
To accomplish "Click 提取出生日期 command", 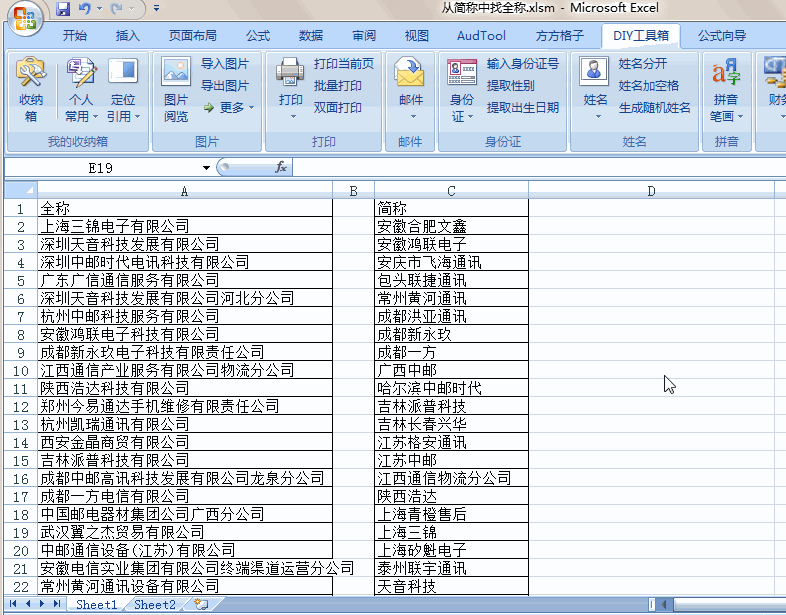I will click(x=523, y=108).
